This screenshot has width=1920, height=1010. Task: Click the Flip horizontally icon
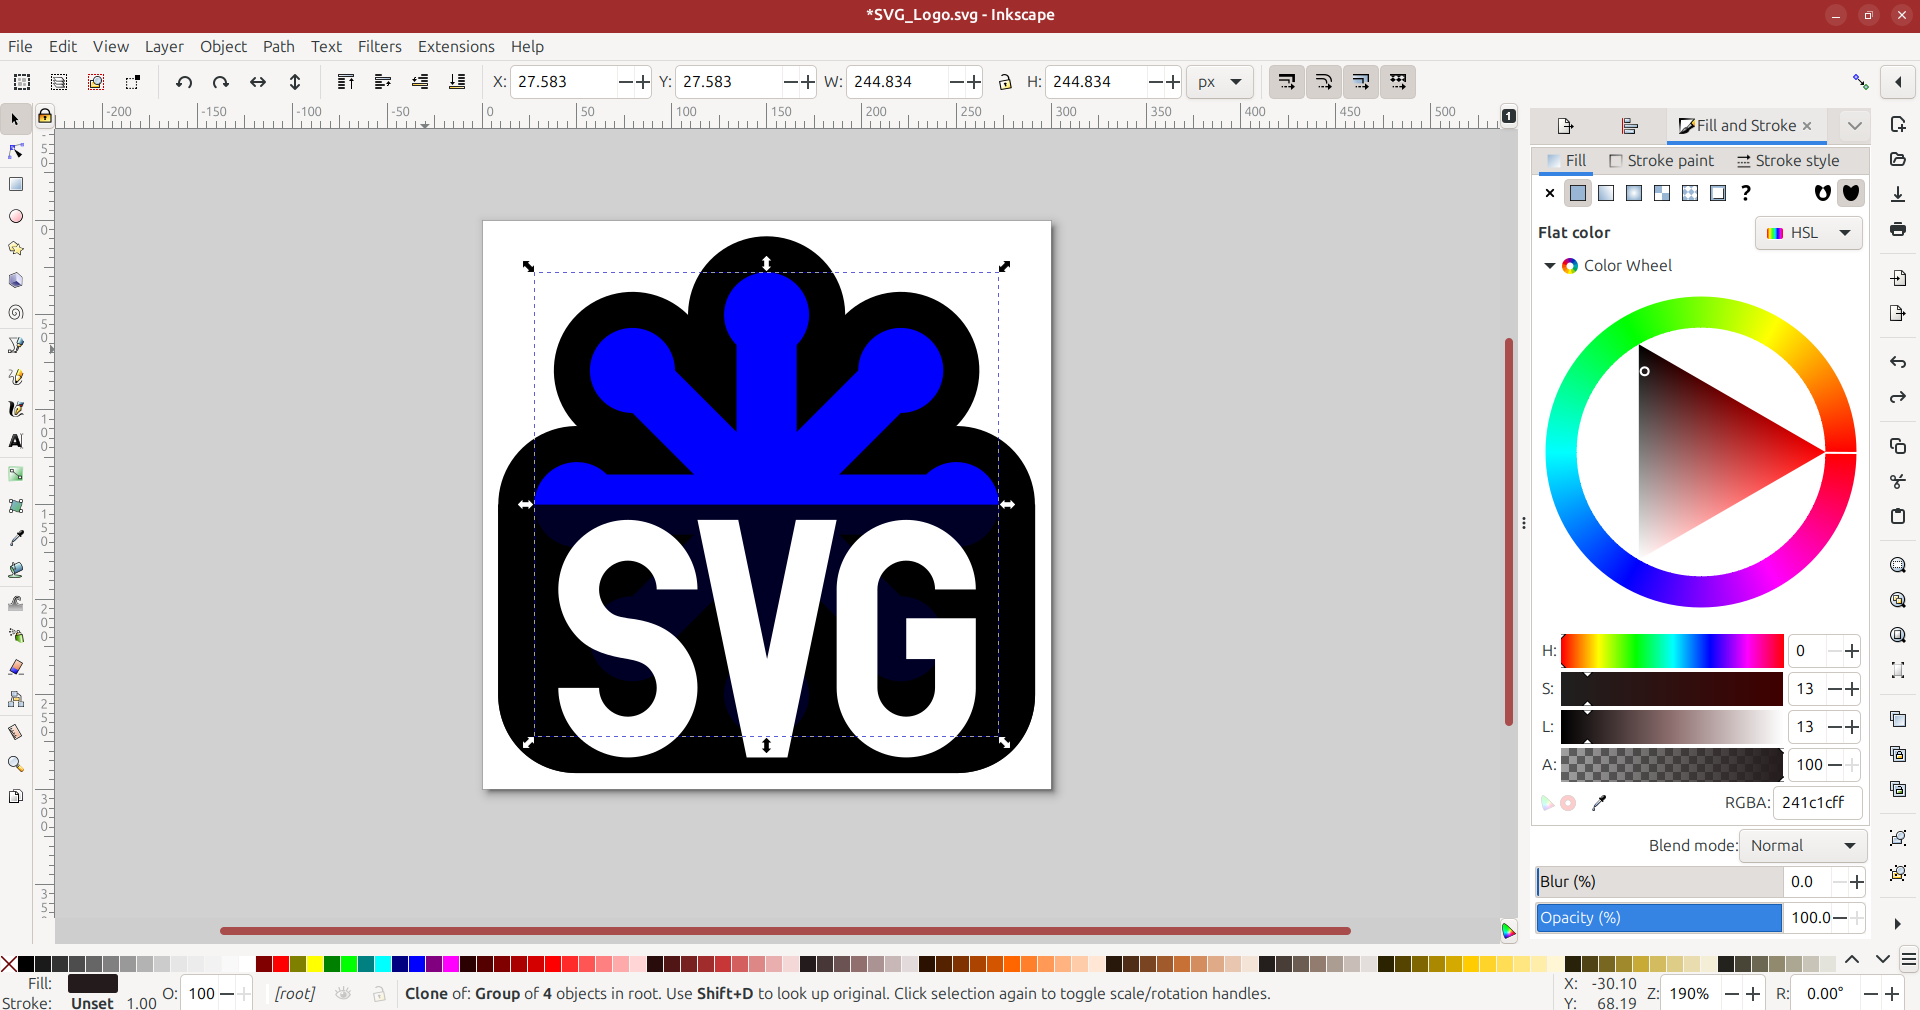pos(258,82)
